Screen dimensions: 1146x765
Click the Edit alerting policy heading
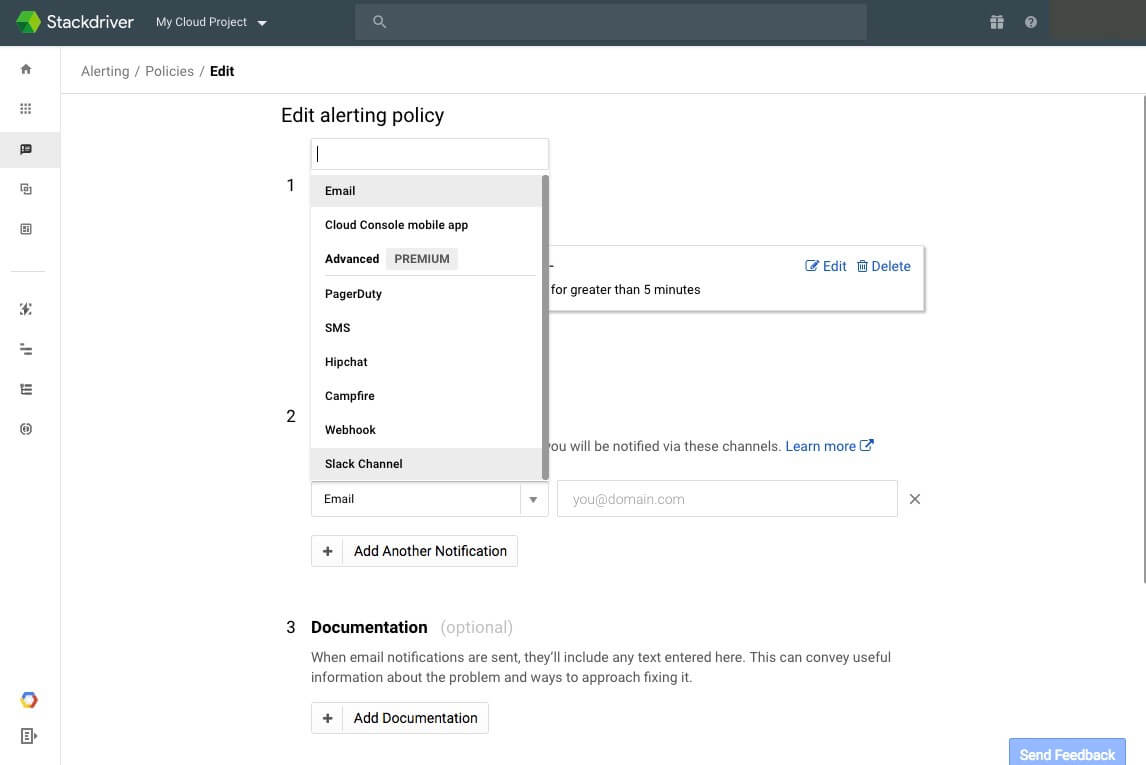coord(363,115)
